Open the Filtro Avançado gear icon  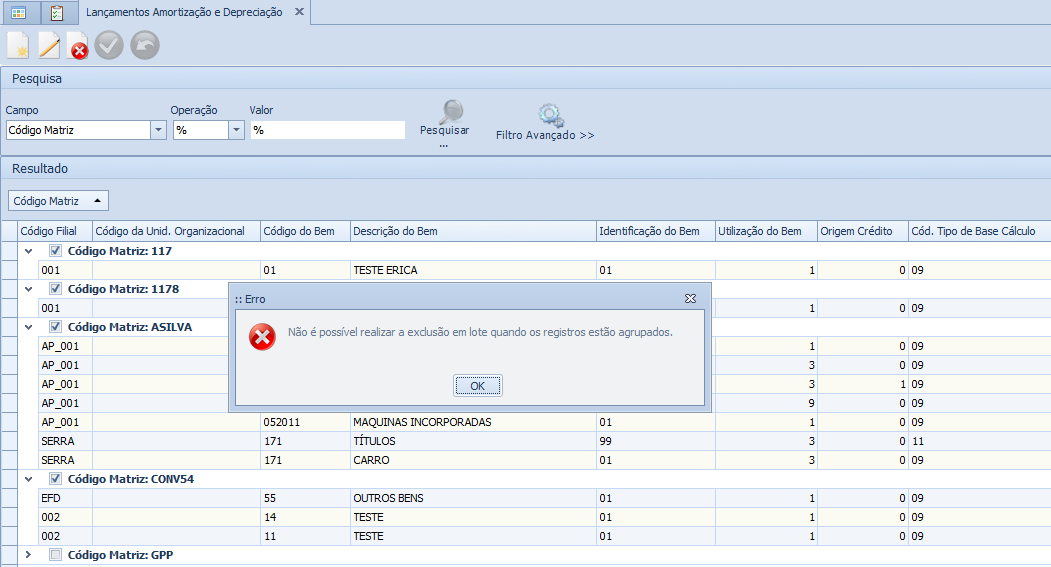point(550,115)
